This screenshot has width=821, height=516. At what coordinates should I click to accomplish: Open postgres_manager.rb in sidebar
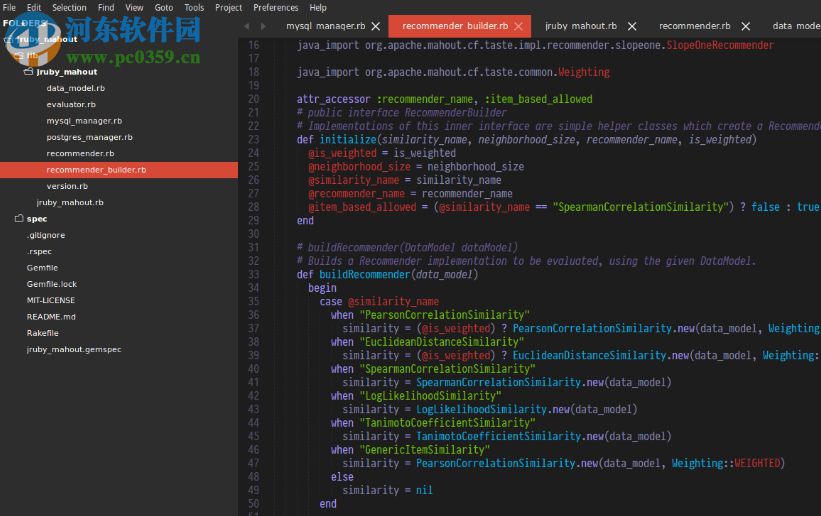click(89, 137)
